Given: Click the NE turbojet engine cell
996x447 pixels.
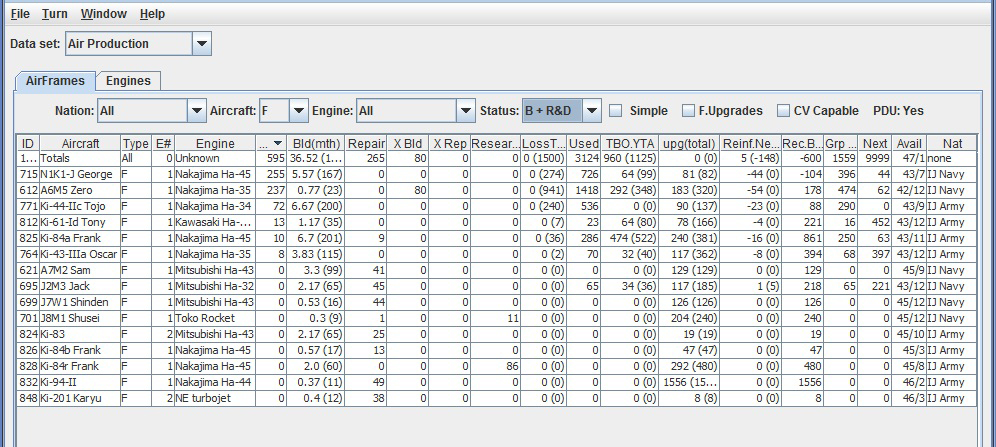Looking at the screenshot, I should point(215,398).
